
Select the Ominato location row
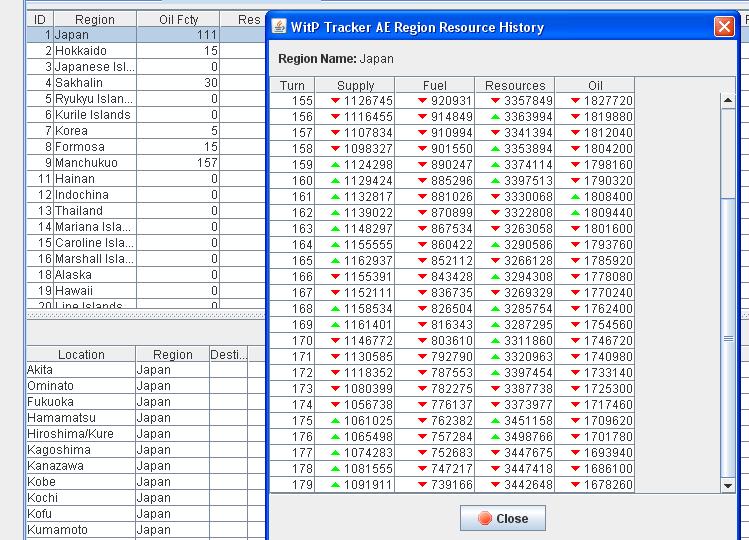[146, 386]
